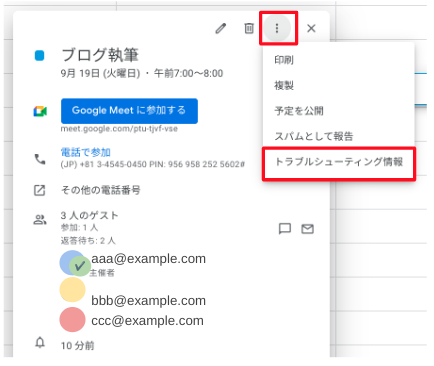This screenshot has height=366, width=434.
Task: Click the 電話で参加 link
Action: [x=86, y=152]
